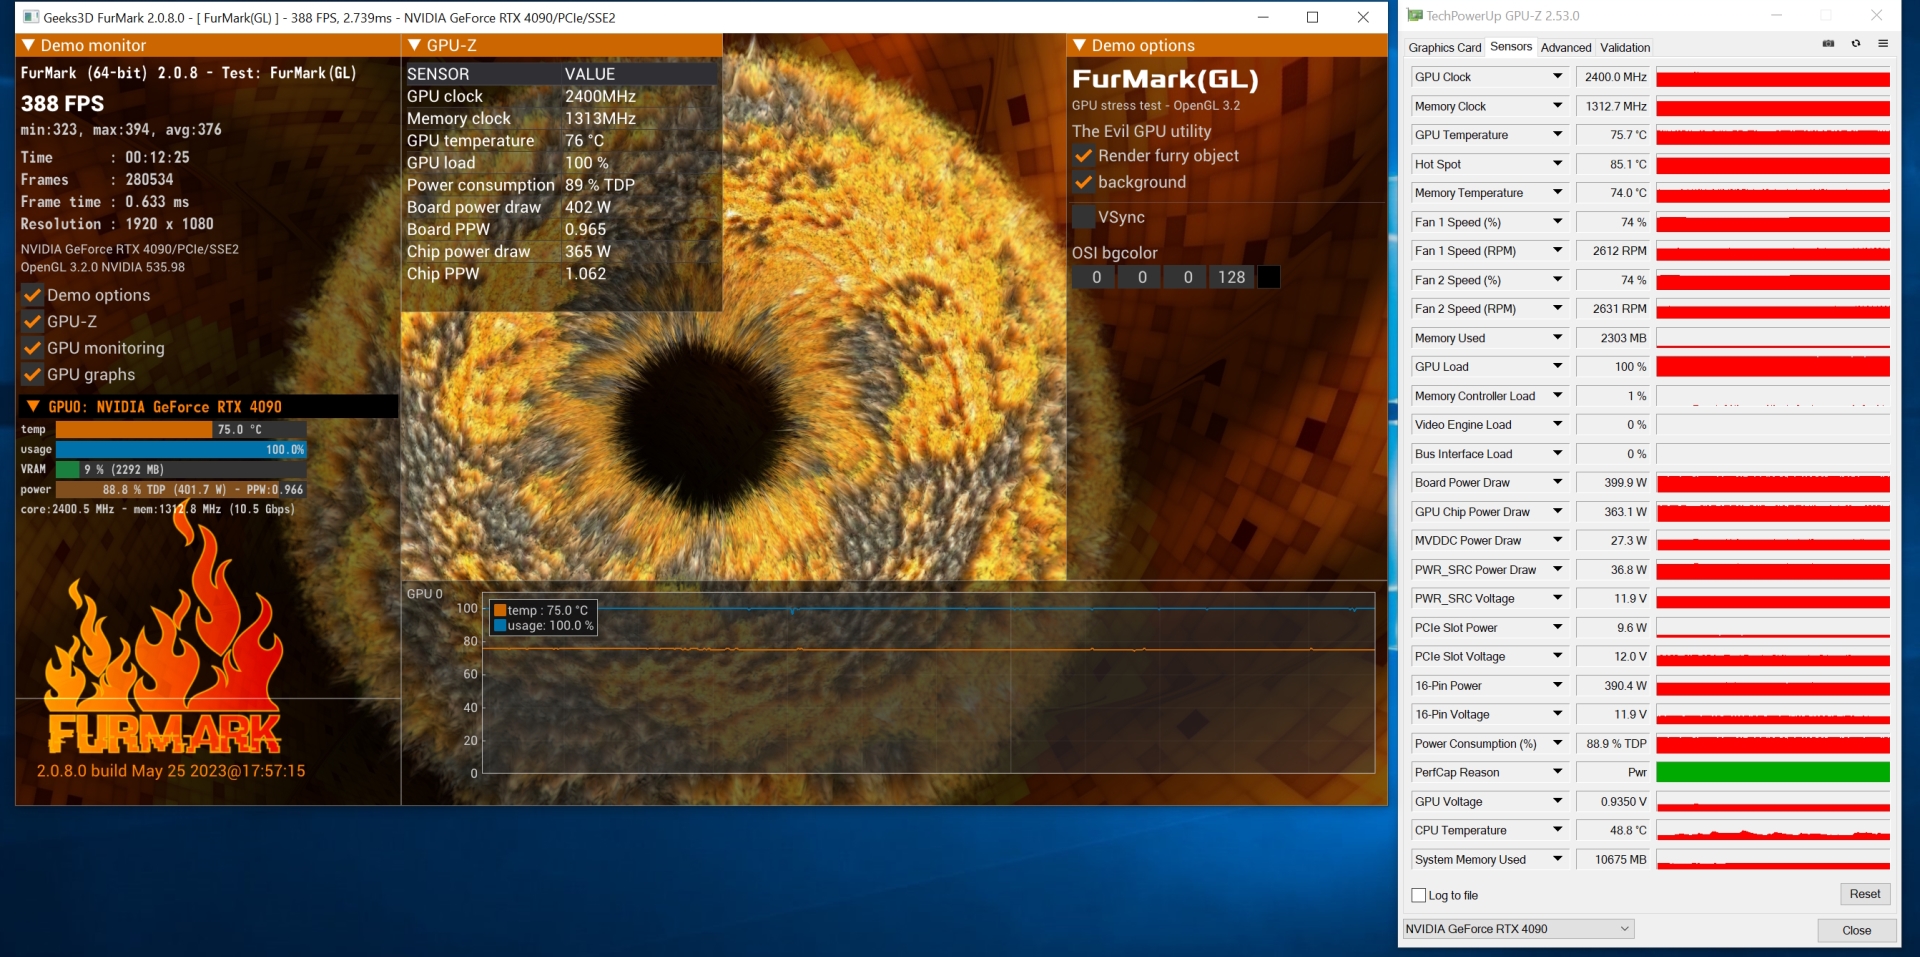Enable Log to file checkbox
This screenshot has width=1920, height=957.
pyautogui.click(x=1418, y=895)
